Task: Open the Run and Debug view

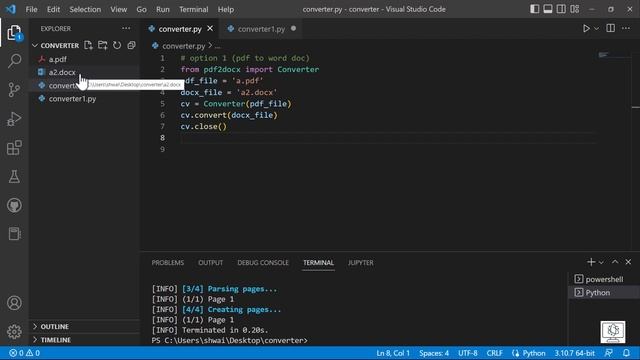Action: coord(14,119)
